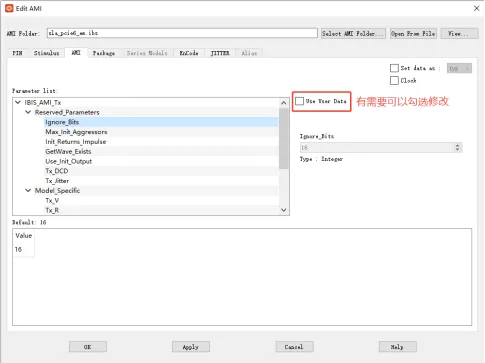Toggle the Clock checkbox

point(394,80)
